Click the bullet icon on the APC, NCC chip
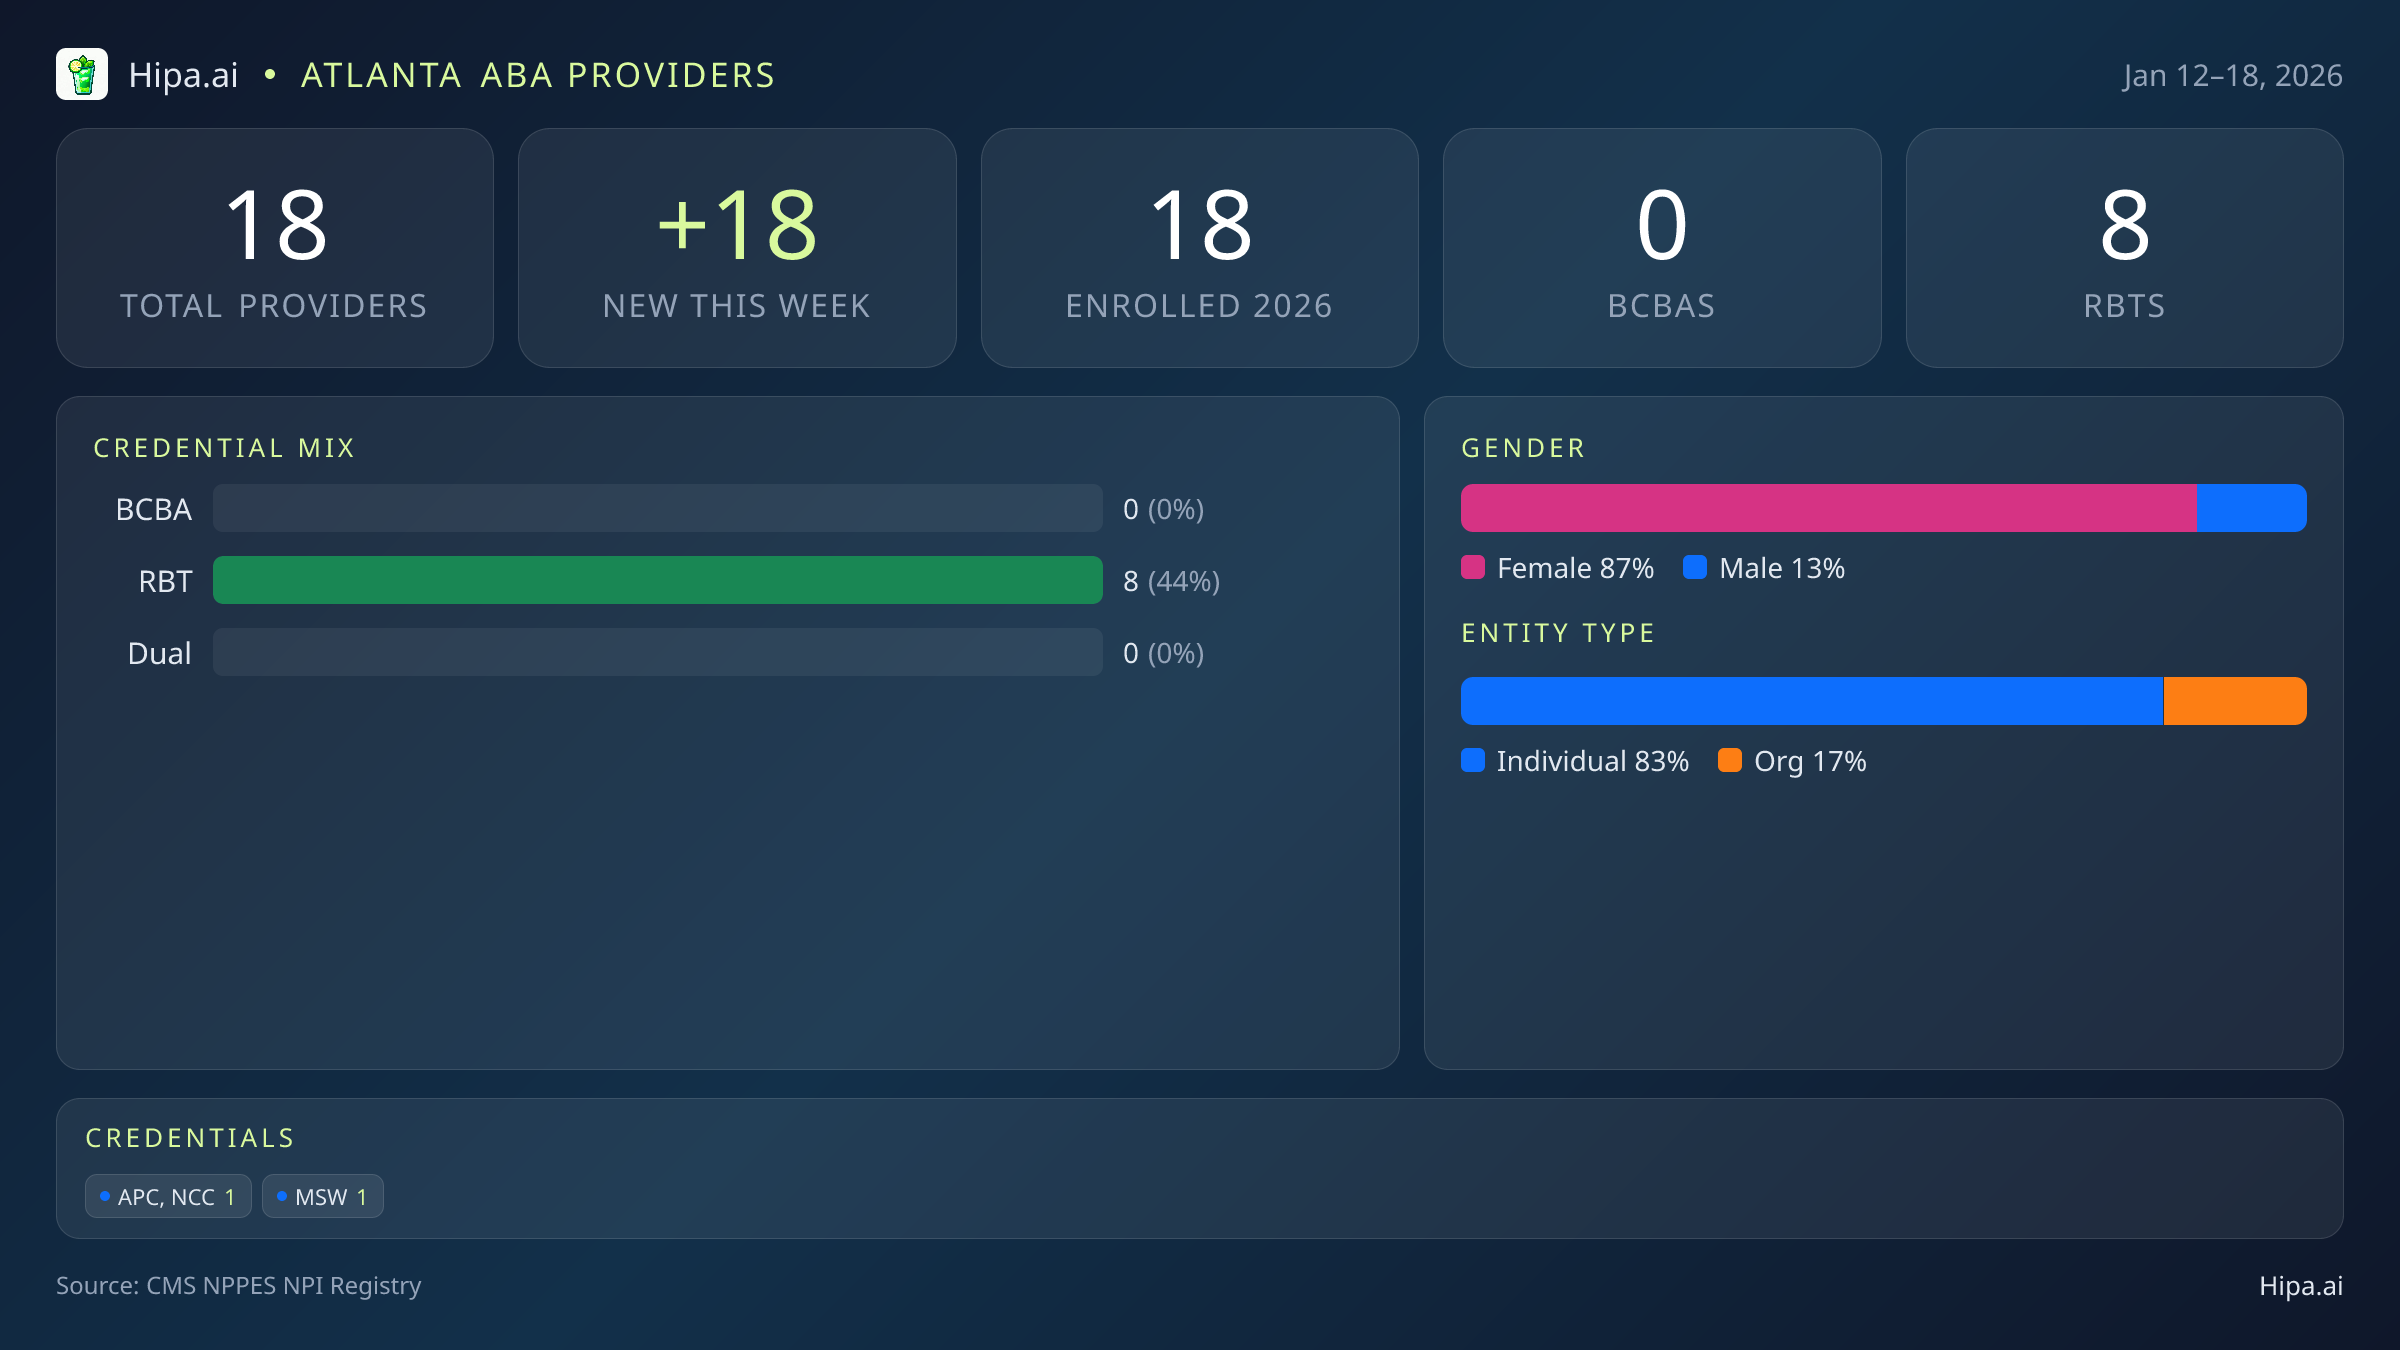 pyautogui.click(x=104, y=1195)
